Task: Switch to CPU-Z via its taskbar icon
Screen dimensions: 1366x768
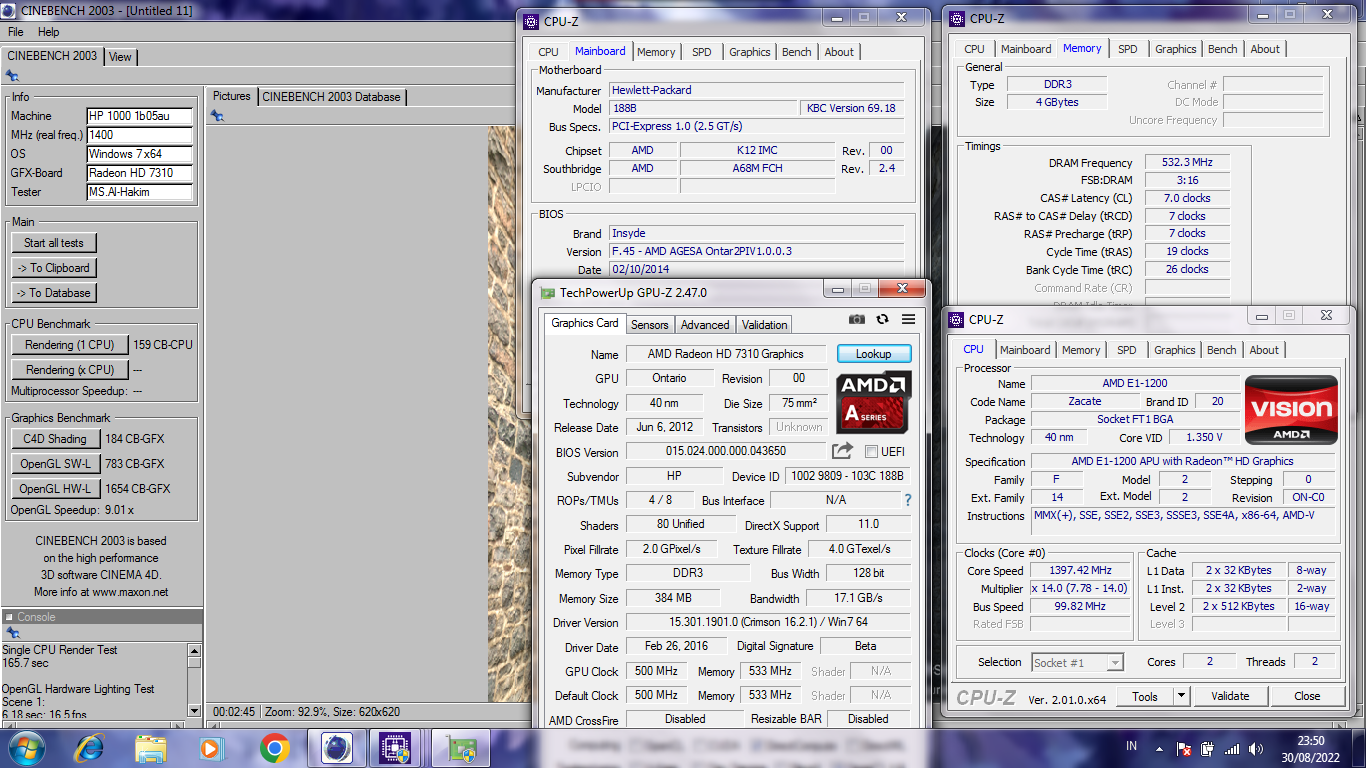Action: tap(397, 748)
